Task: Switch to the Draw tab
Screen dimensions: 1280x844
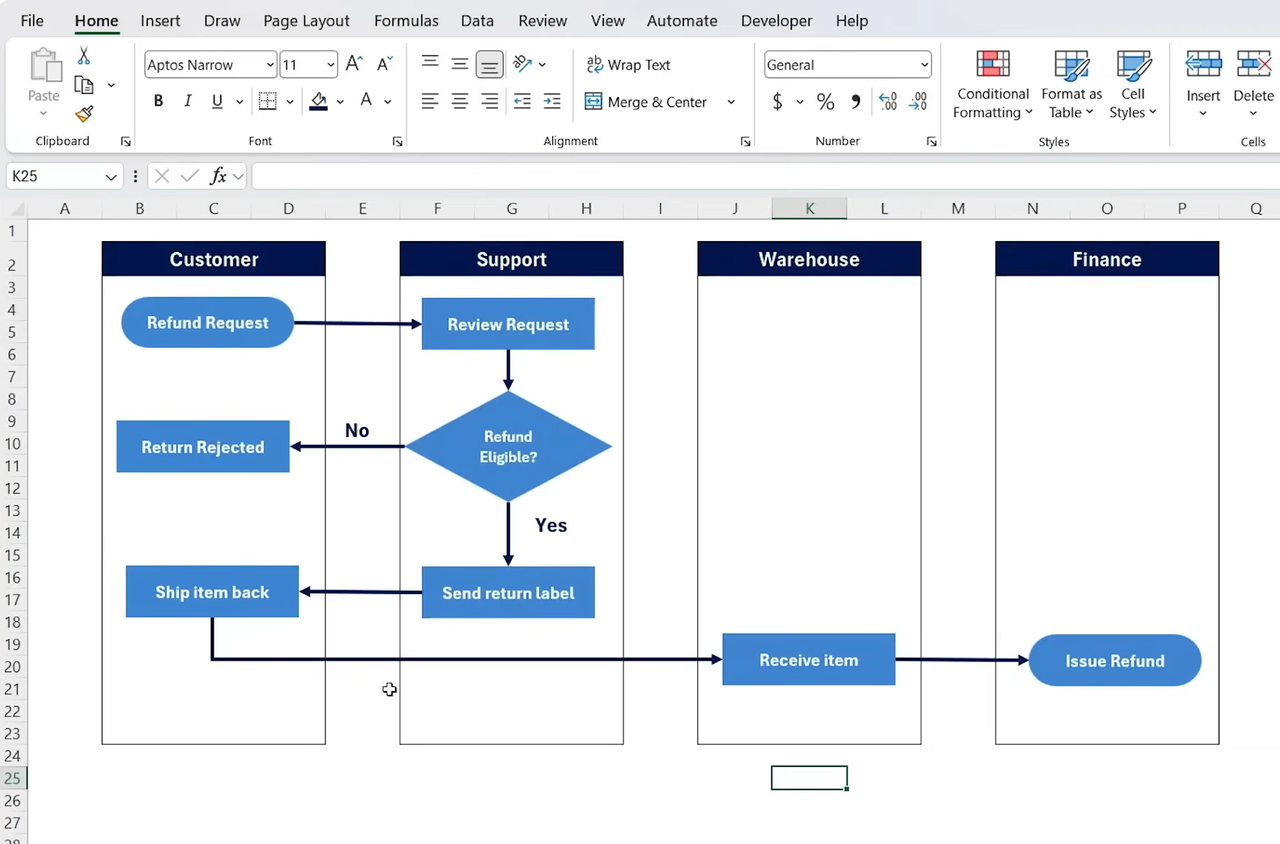Action: point(222,20)
